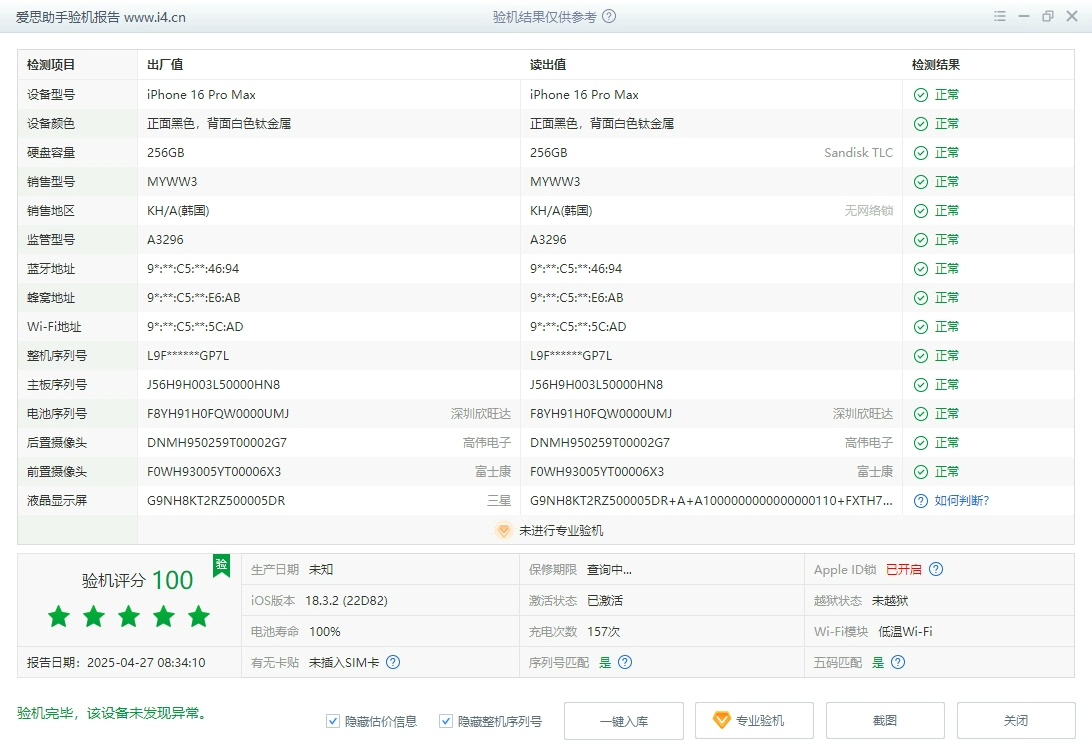Click the help icon next to 序列号匹配
Screen dimensions: 1092x756
pyautogui.click(x=625, y=662)
